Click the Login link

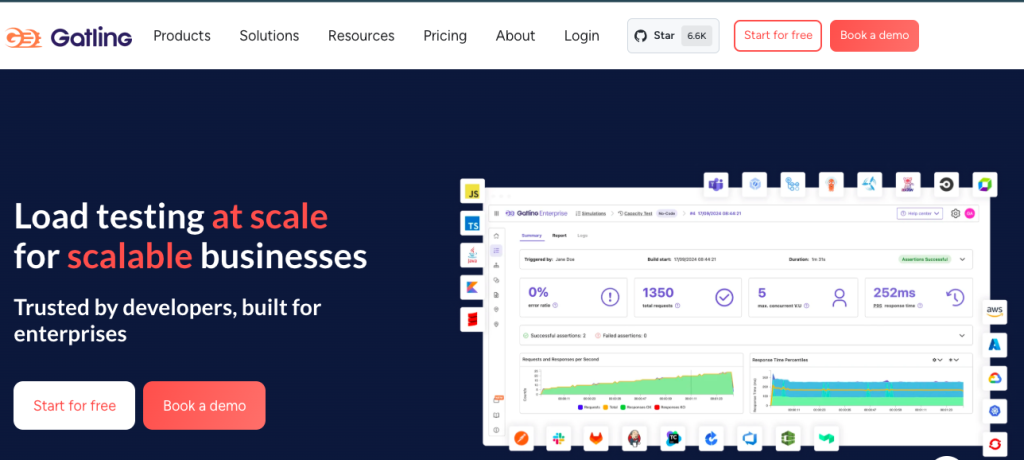coord(582,36)
